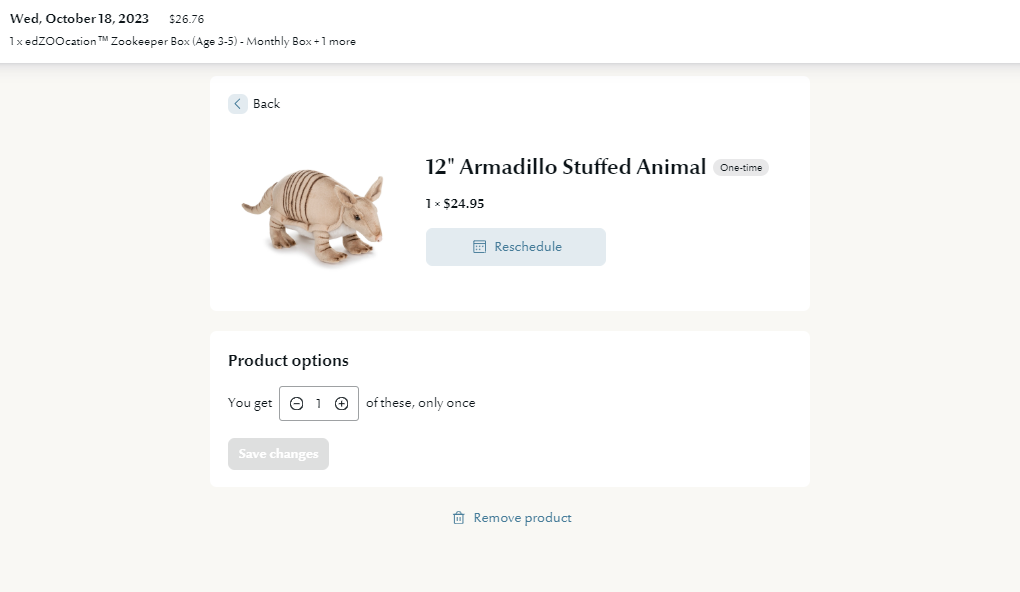The height and width of the screenshot is (592, 1020).
Task: Click the 1 × $24.95 price line
Action: [455, 204]
